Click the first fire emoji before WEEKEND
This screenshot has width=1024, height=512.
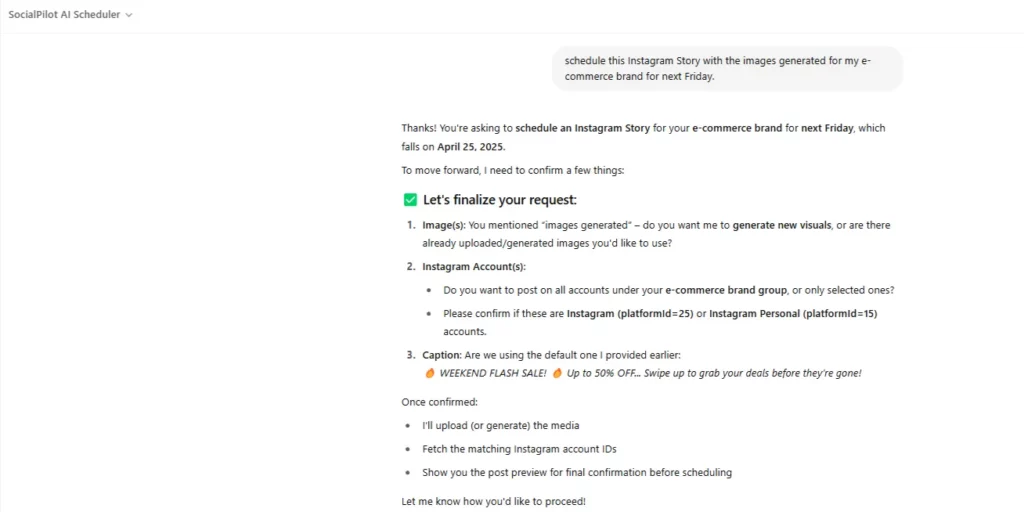pyautogui.click(x=430, y=374)
